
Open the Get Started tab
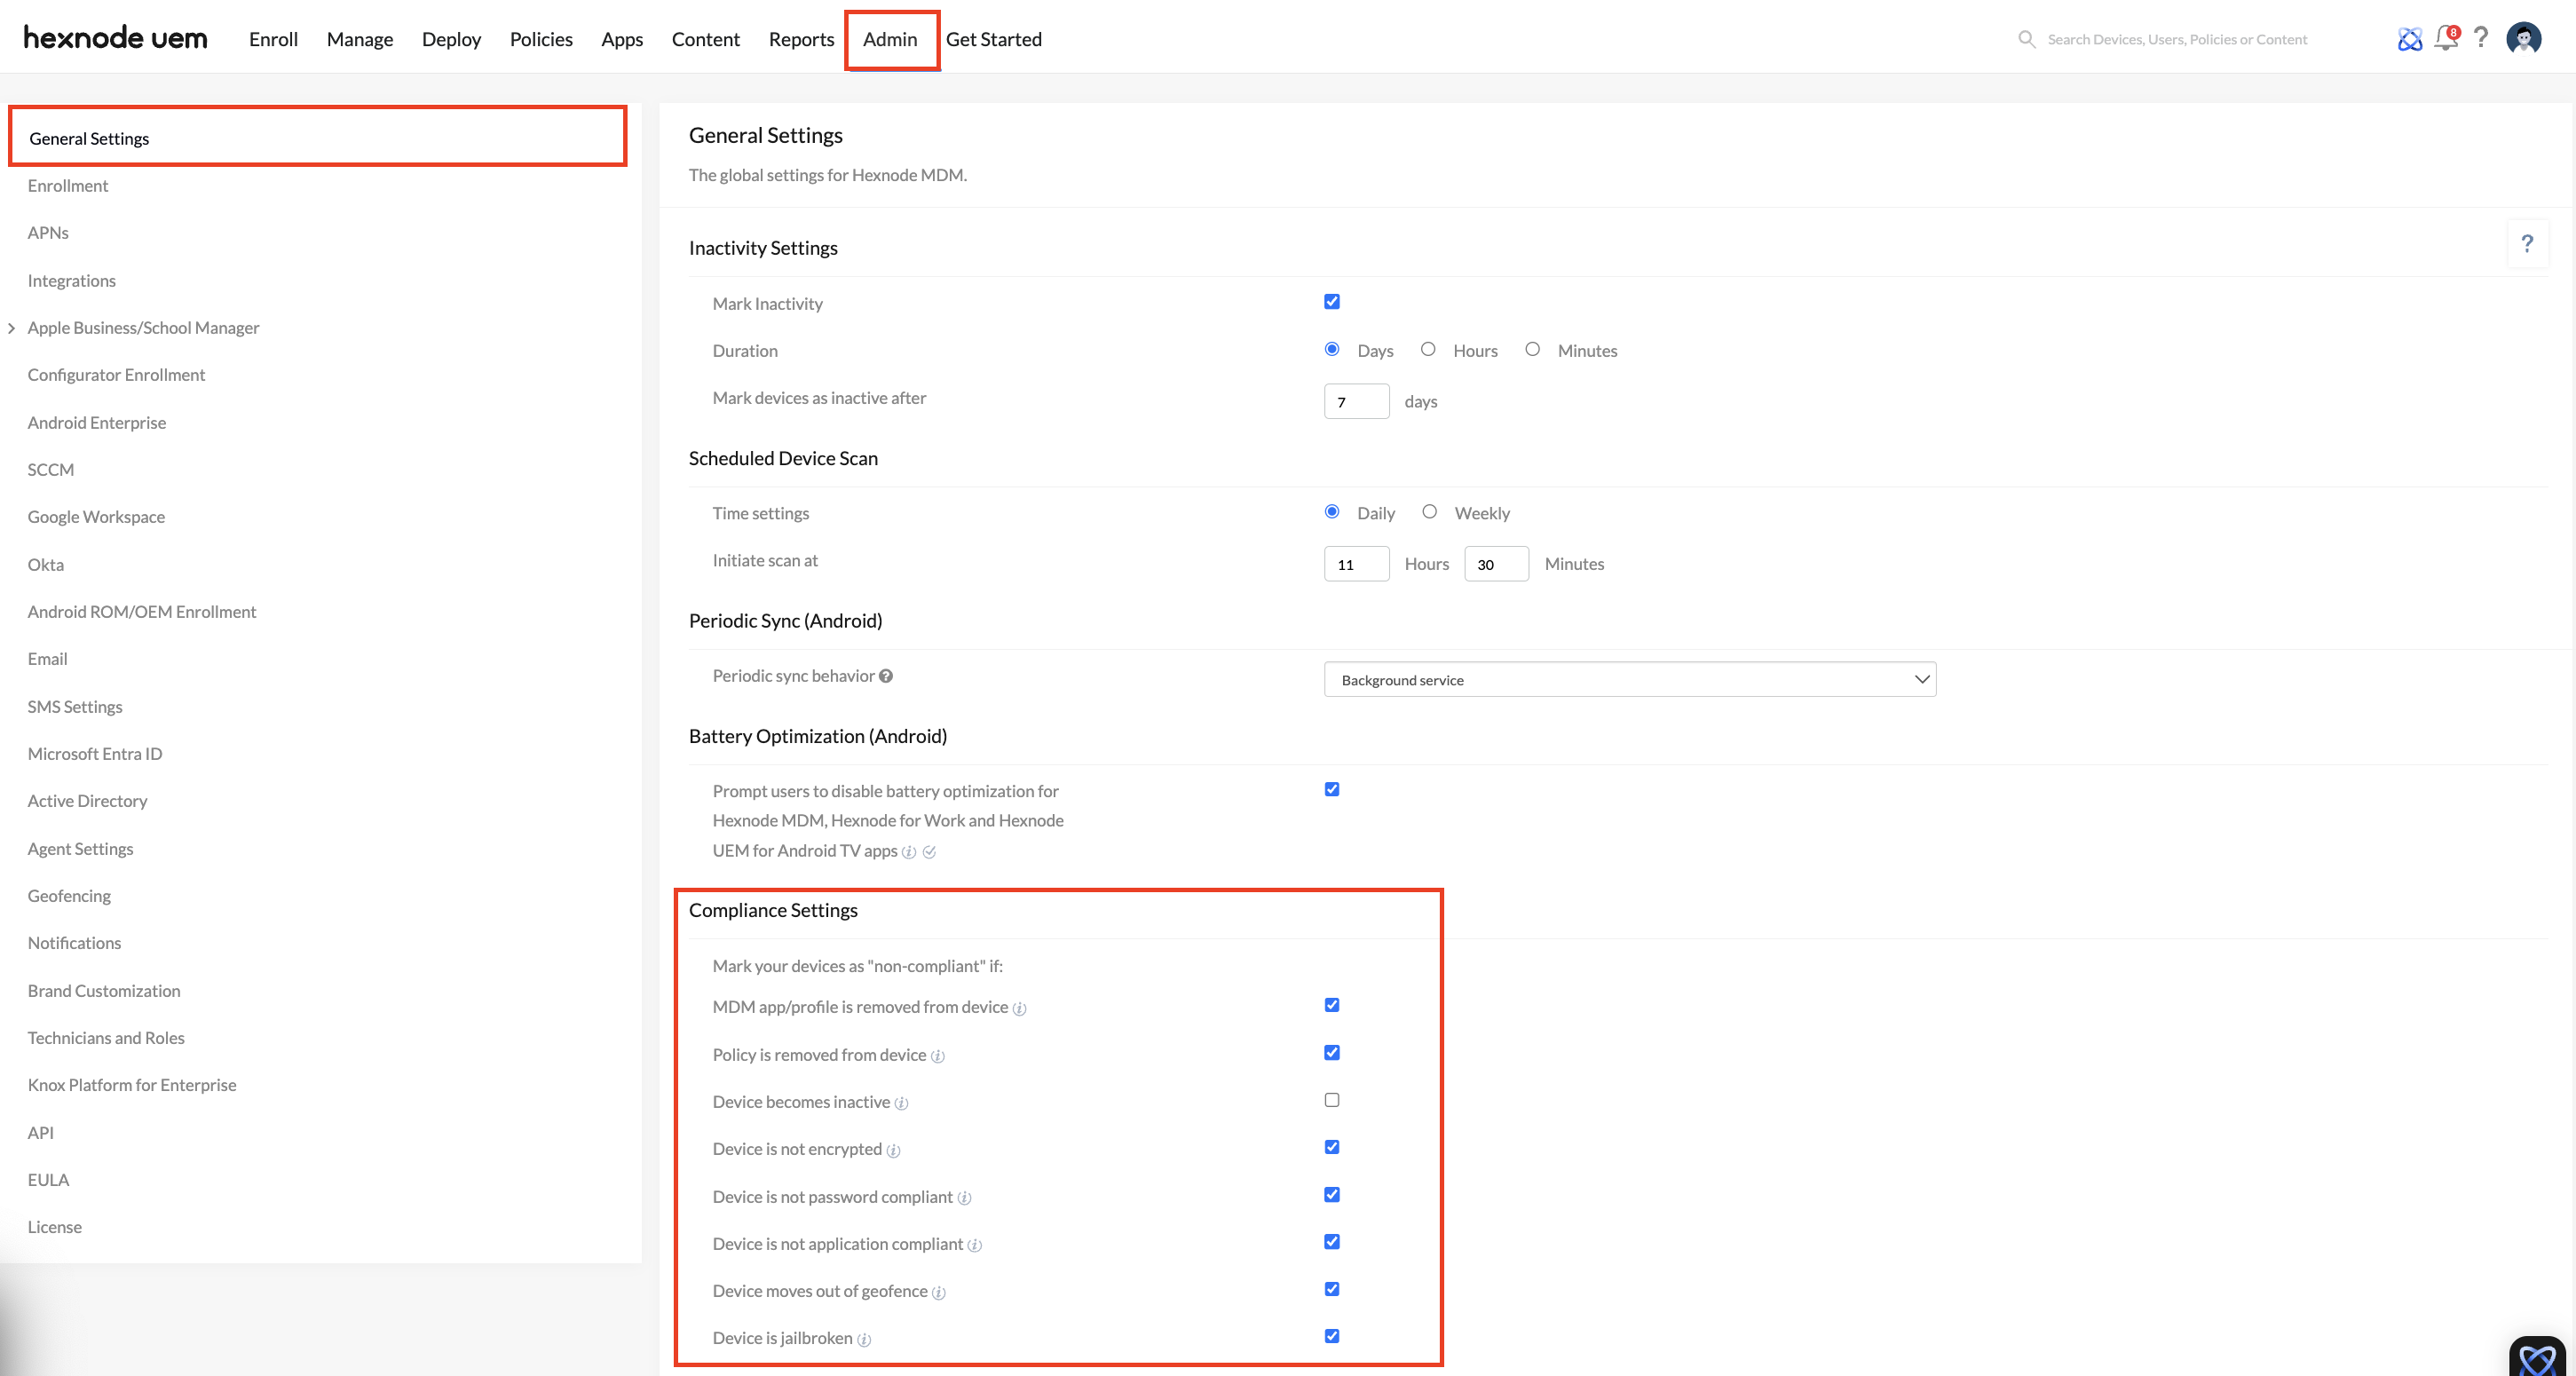pos(994,39)
